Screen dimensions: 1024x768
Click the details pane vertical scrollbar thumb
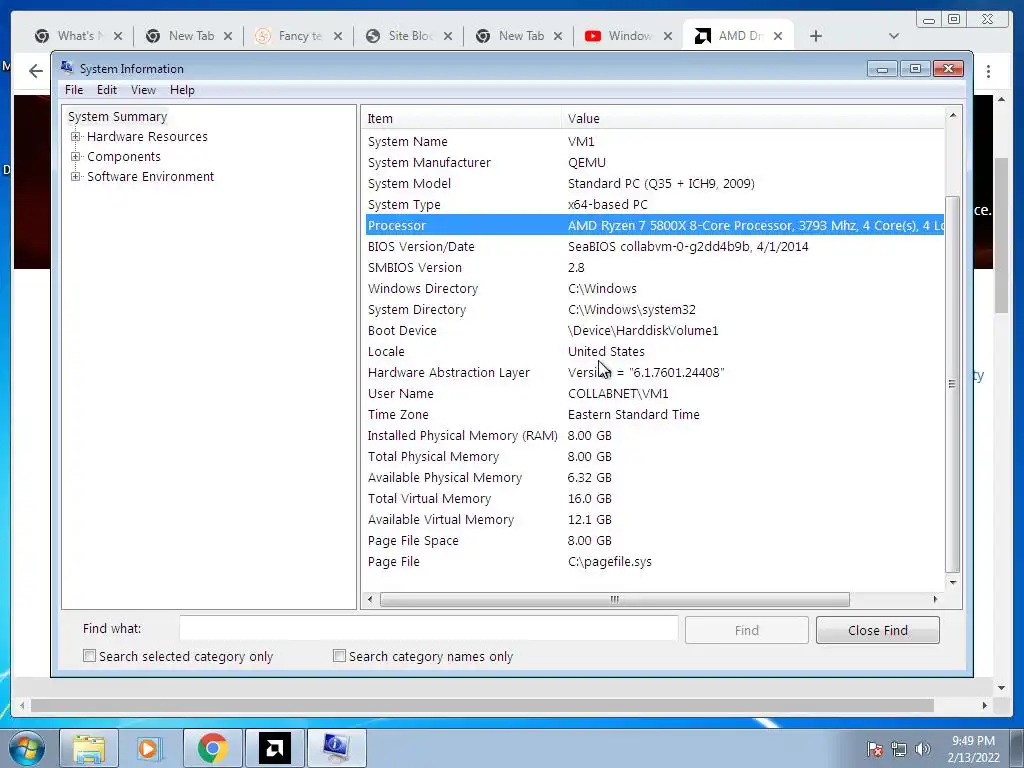pyautogui.click(x=953, y=384)
